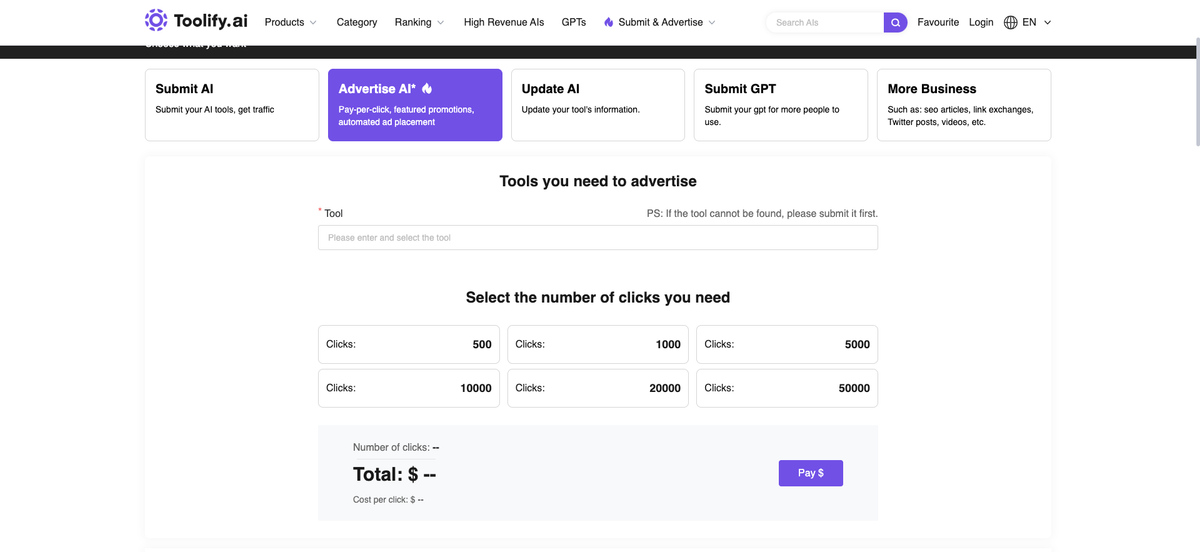Screen dimensions: 1200x552
Task: Open the Update AI tab card
Action: coord(598,105)
